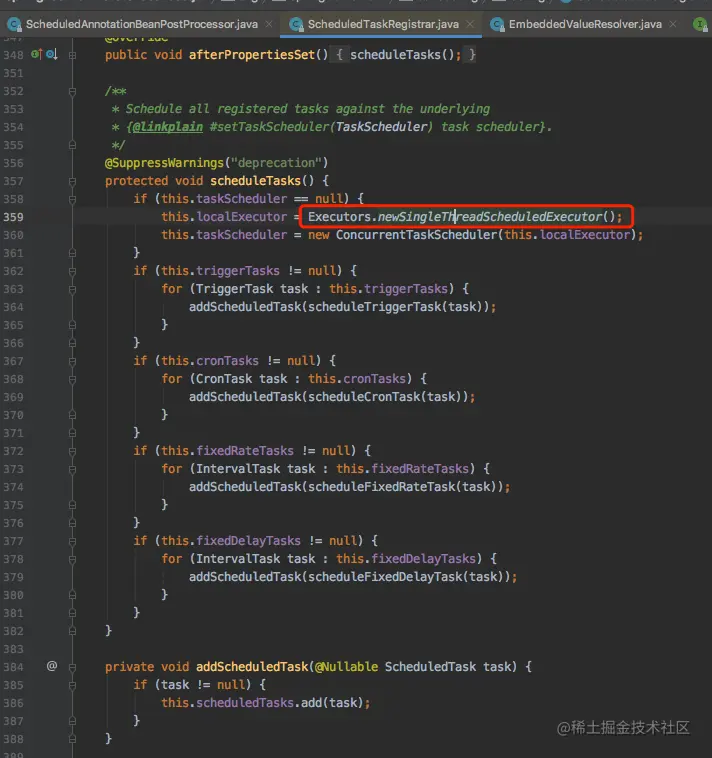Click the scheduleTasks method name on line 357

coord(255,181)
